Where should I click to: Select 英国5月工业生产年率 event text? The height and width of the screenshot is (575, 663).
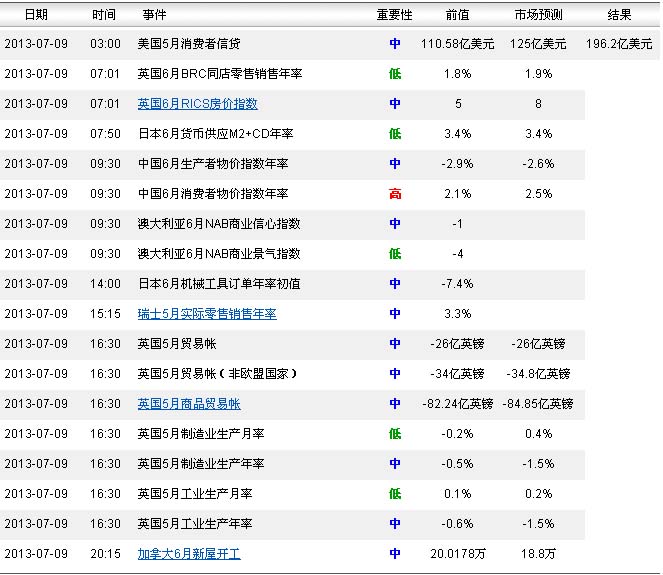(x=195, y=524)
